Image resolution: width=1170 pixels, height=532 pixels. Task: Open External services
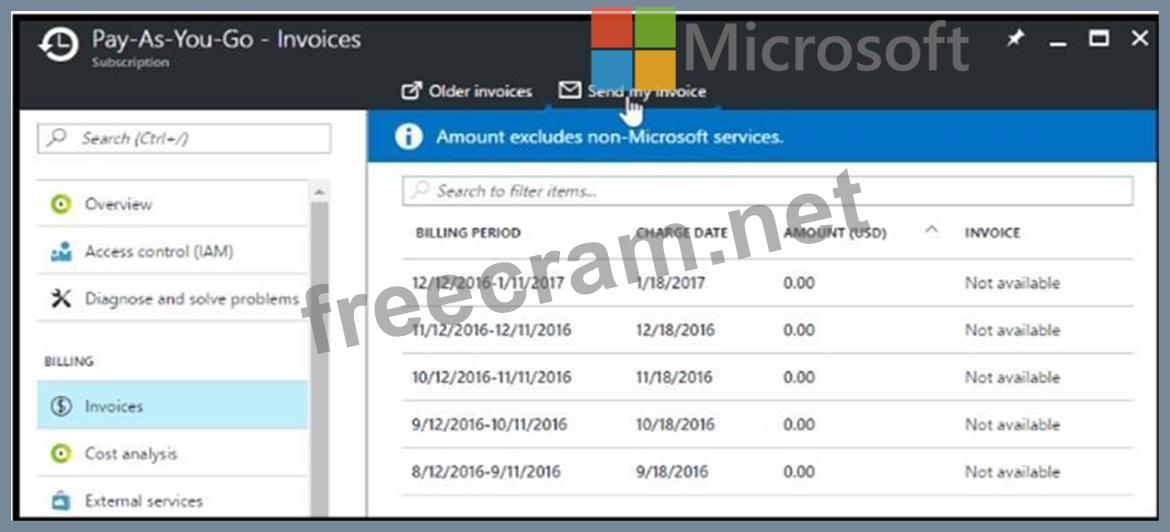coord(172,500)
